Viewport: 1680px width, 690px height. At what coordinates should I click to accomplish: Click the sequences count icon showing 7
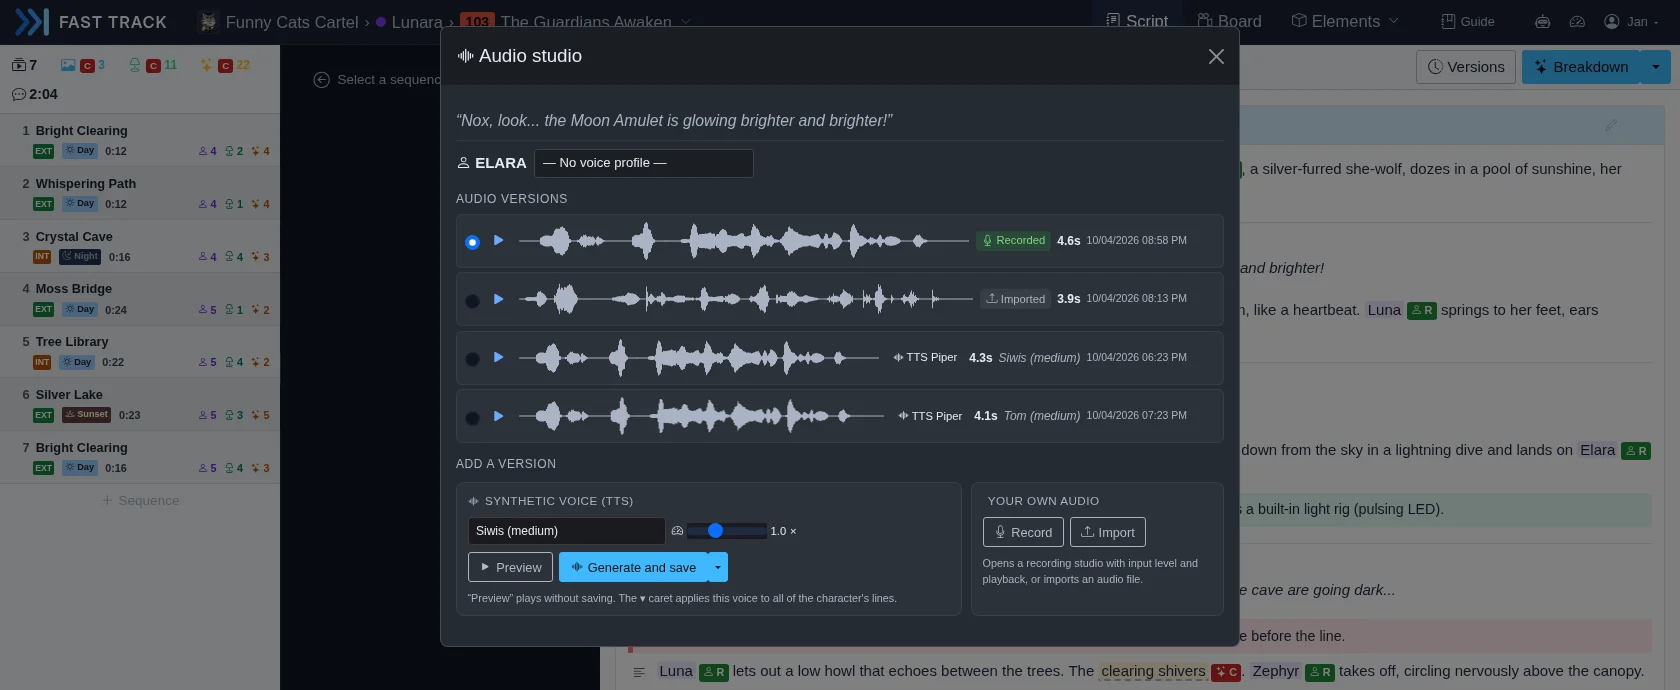[x=19, y=65]
